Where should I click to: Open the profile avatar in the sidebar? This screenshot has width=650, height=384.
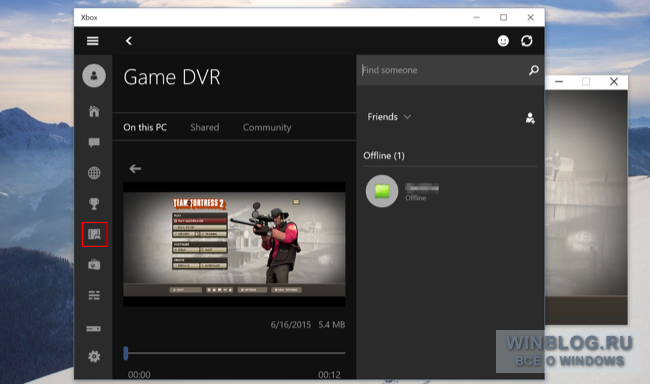pos(94,75)
